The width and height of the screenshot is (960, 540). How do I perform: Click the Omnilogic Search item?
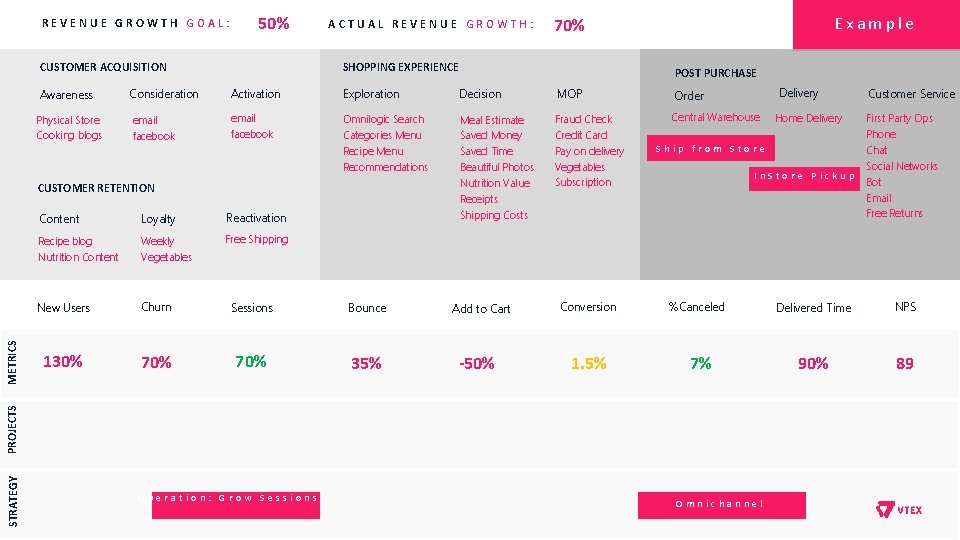coord(383,119)
